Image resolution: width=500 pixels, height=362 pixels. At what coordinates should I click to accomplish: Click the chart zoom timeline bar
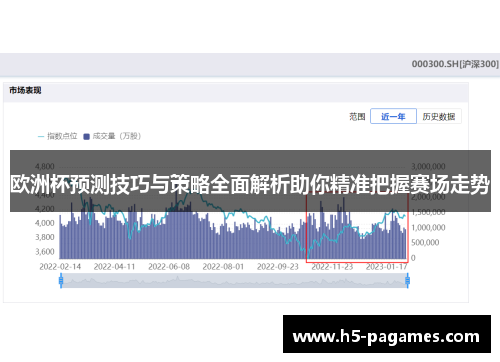click(x=234, y=281)
